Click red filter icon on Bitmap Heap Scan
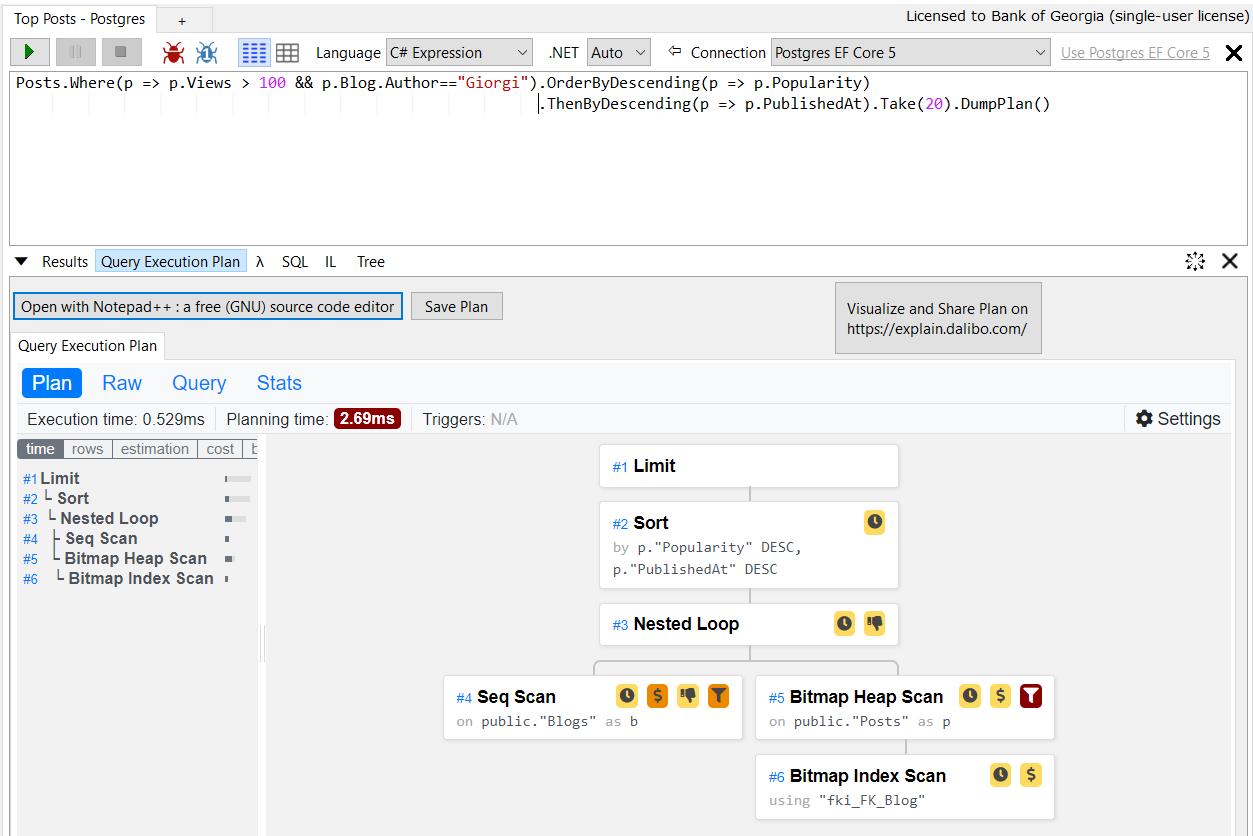The image size is (1253, 836). click(x=1031, y=696)
